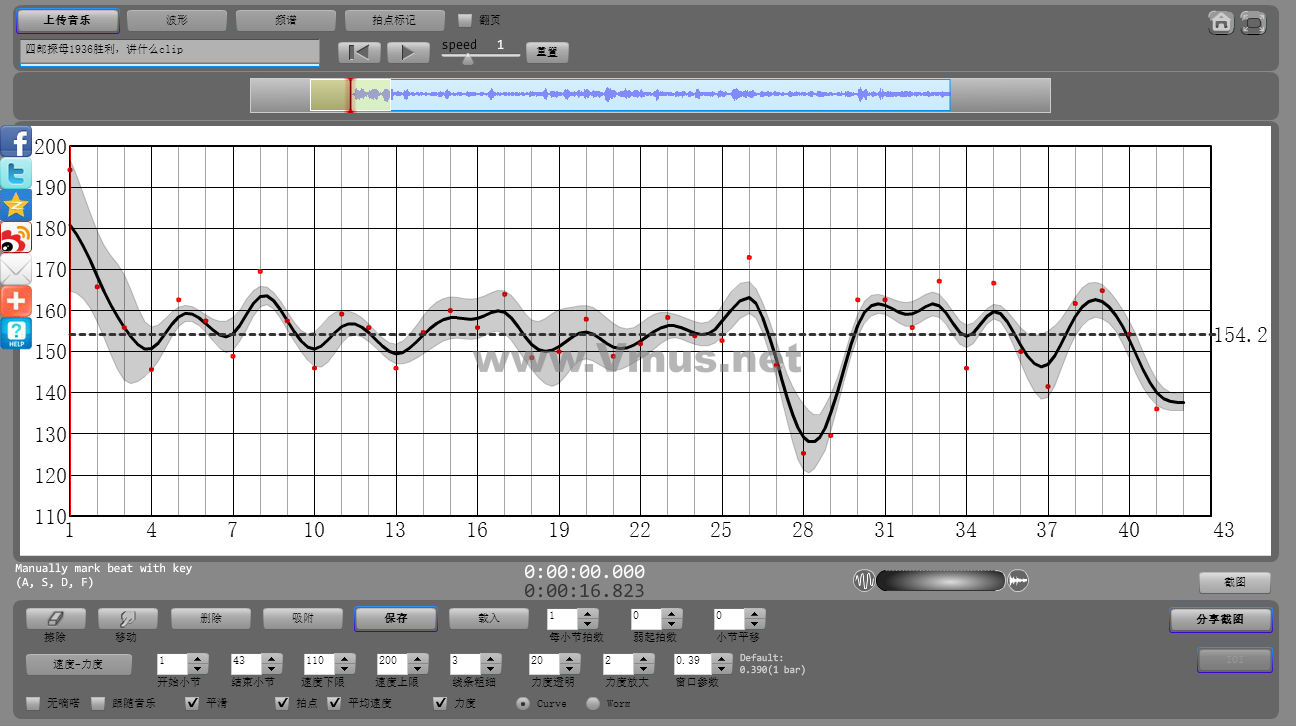Screen dimensions: 1296x726
Task: Click the song title text field
Action: pos(169,52)
